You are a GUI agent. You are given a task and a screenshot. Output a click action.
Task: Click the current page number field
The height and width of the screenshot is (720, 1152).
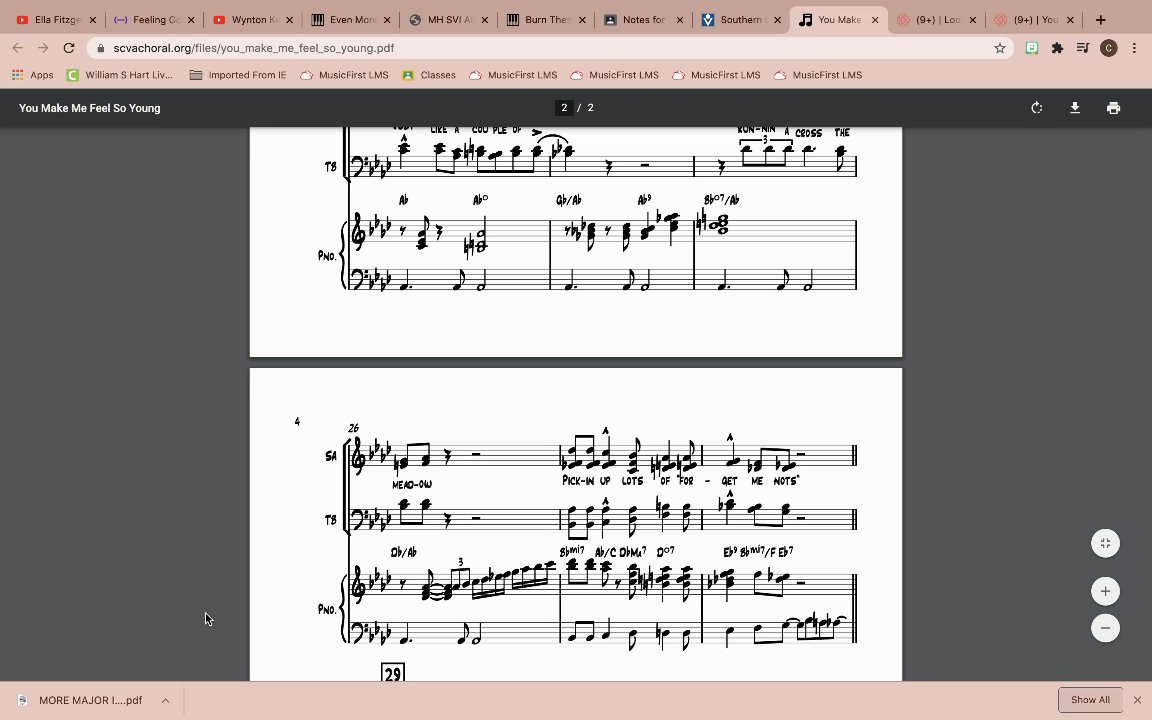tap(564, 108)
